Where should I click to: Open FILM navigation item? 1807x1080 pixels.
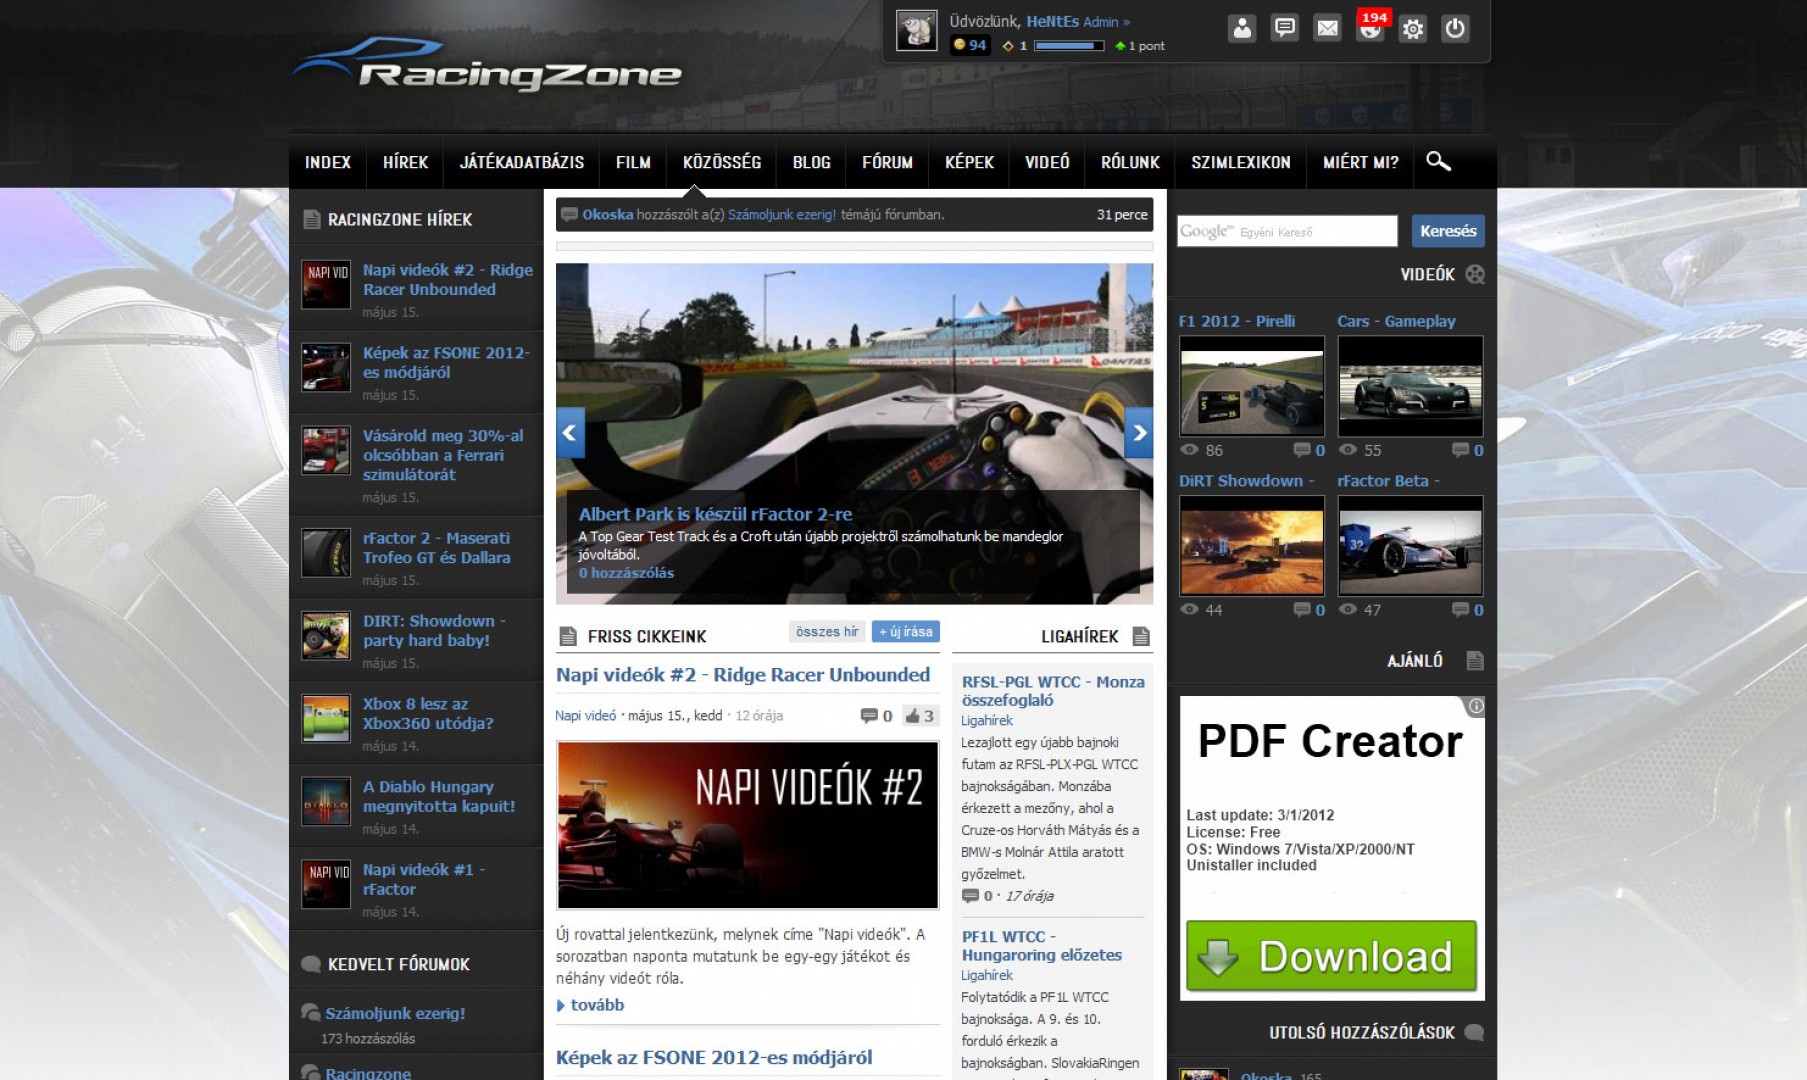pyautogui.click(x=633, y=162)
